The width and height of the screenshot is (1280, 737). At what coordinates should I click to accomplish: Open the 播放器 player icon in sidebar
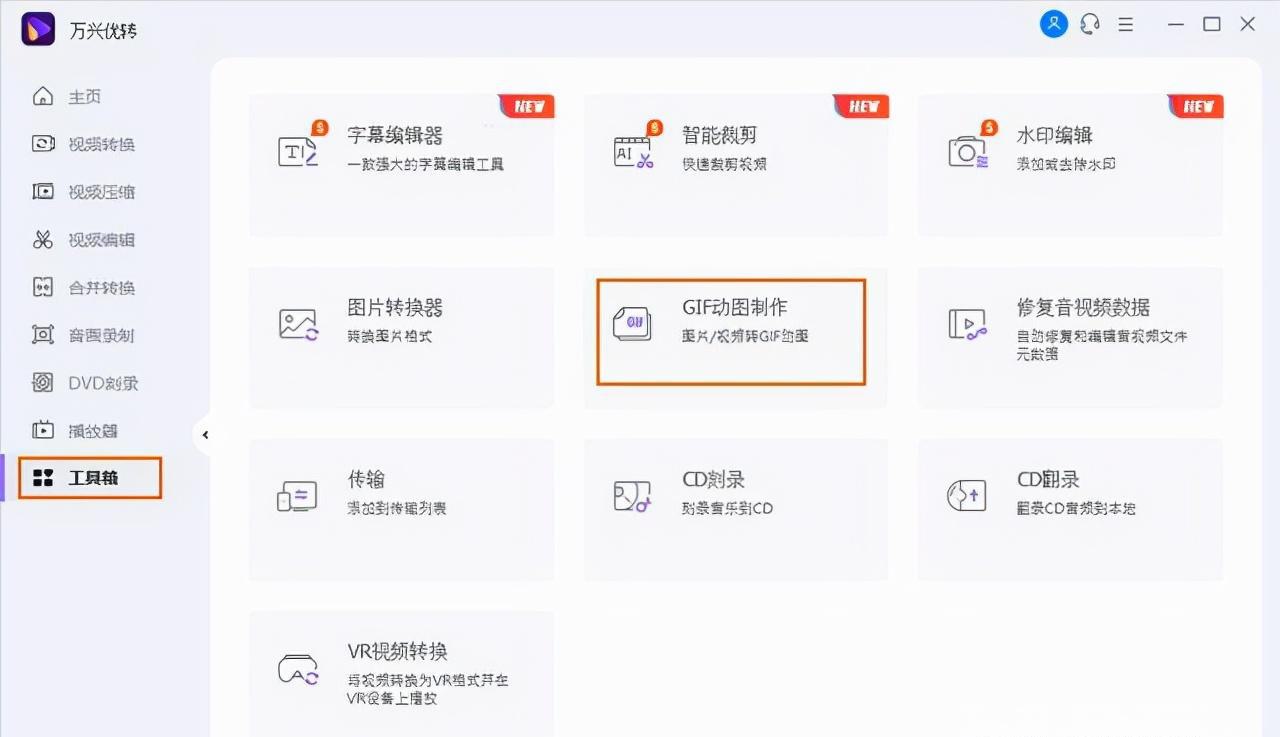point(42,431)
